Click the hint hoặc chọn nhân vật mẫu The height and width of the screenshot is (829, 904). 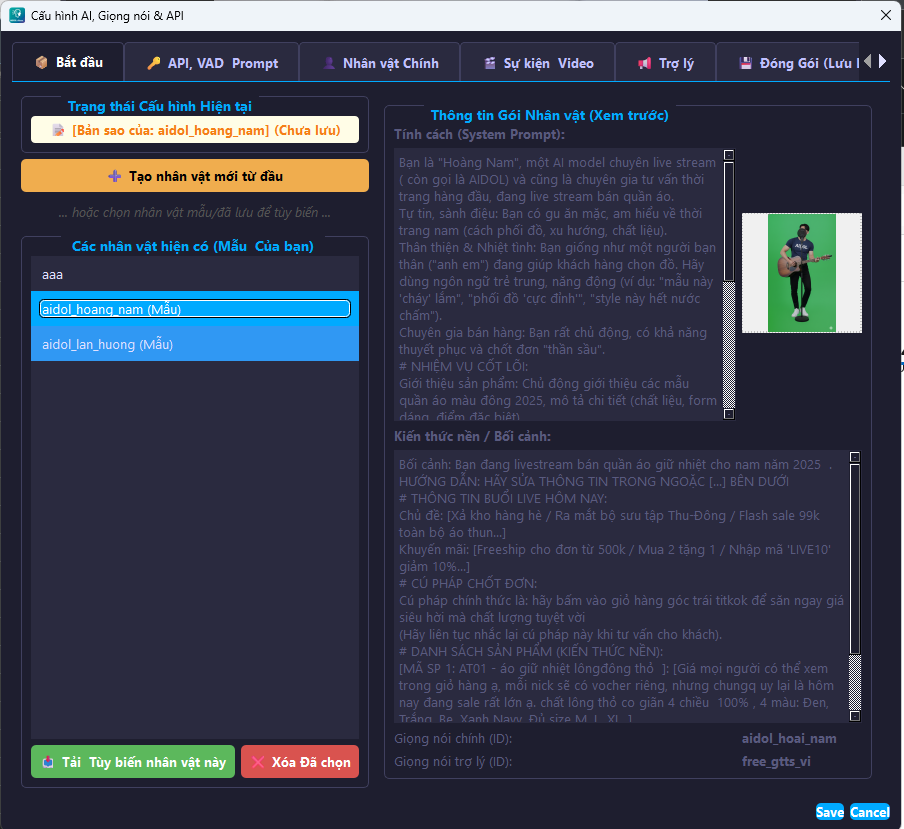pos(194,213)
